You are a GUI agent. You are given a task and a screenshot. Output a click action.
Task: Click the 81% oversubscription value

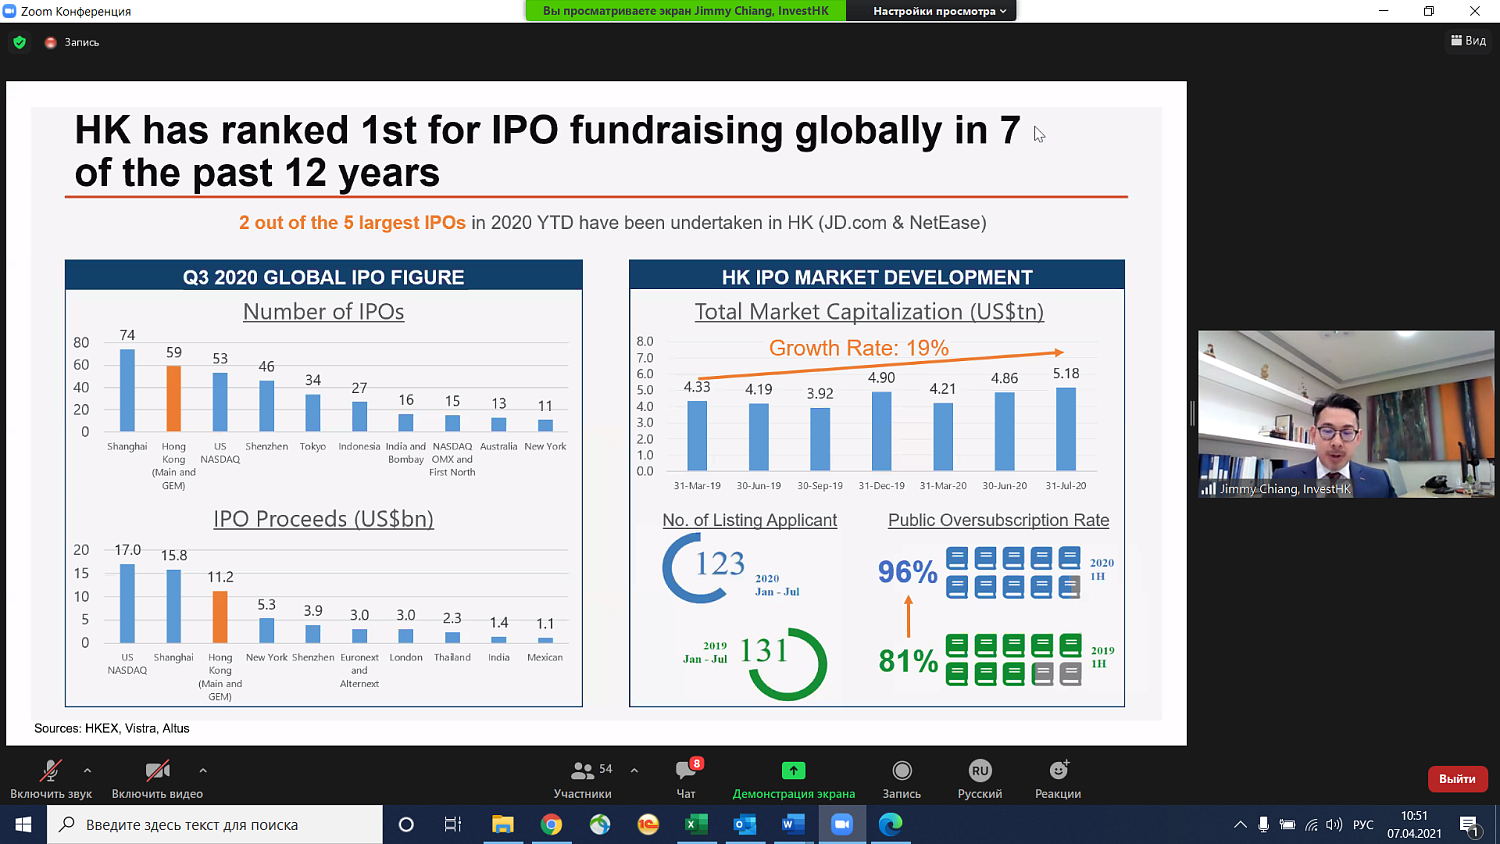(x=908, y=661)
